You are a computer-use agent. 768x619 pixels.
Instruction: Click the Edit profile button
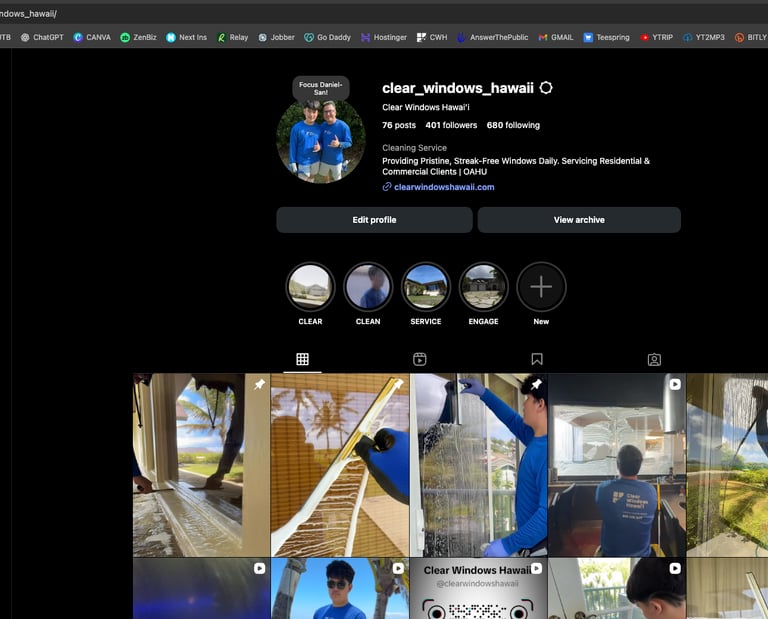(374, 220)
